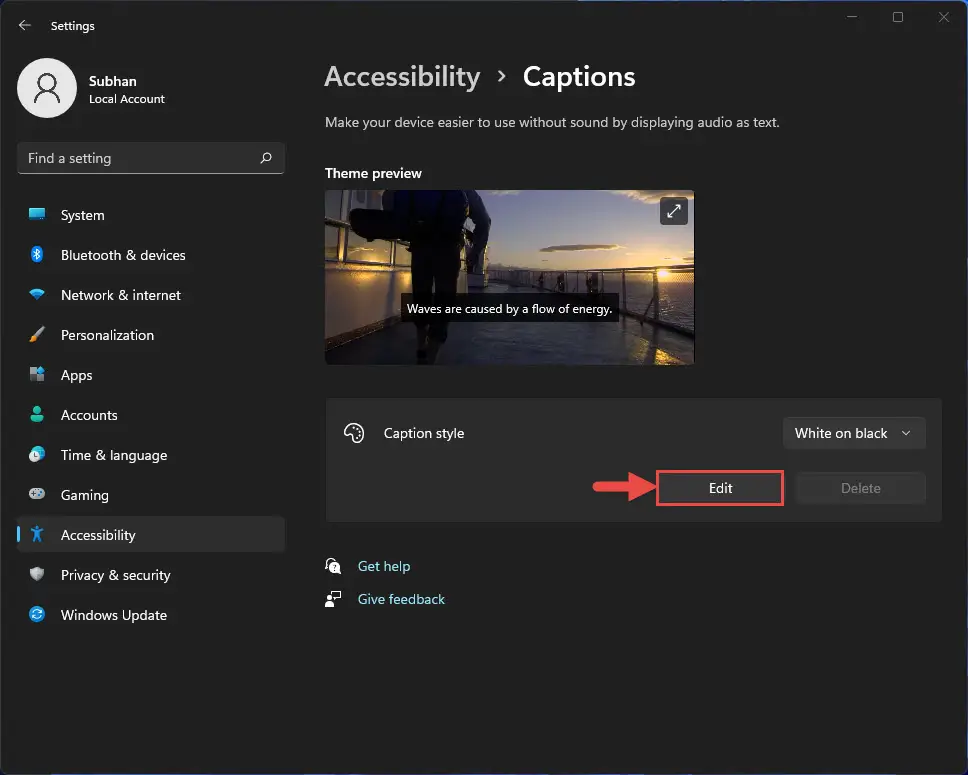Click the Windows Update refresh icon
This screenshot has width=968, height=775.
(x=37, y=614)
